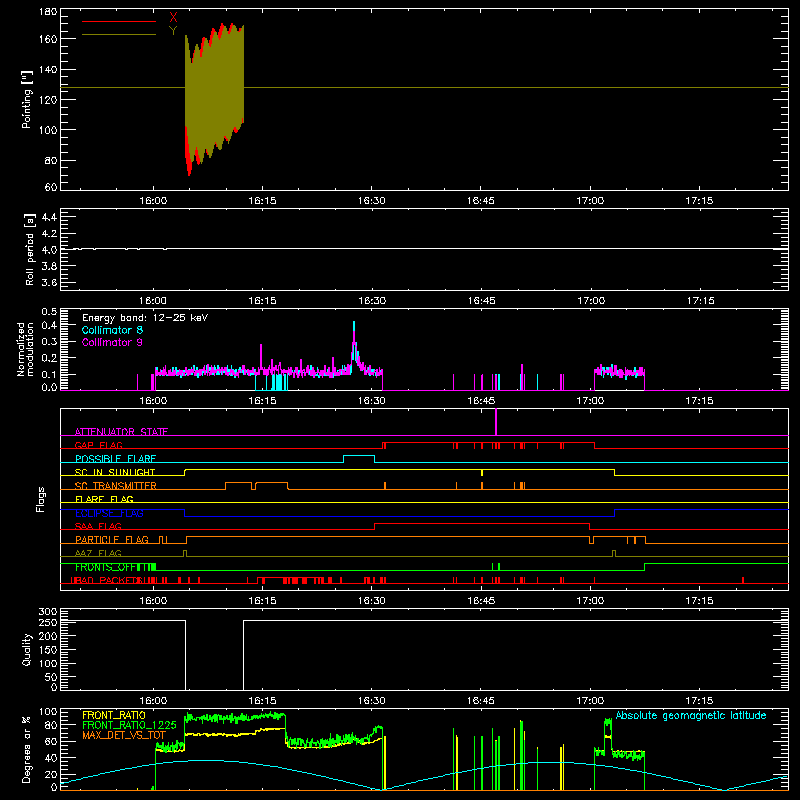The height and width of the screenshot is (800, 800).
Task: Click the PARTICLE_FLAG label
Action: [x=112, y=539]
